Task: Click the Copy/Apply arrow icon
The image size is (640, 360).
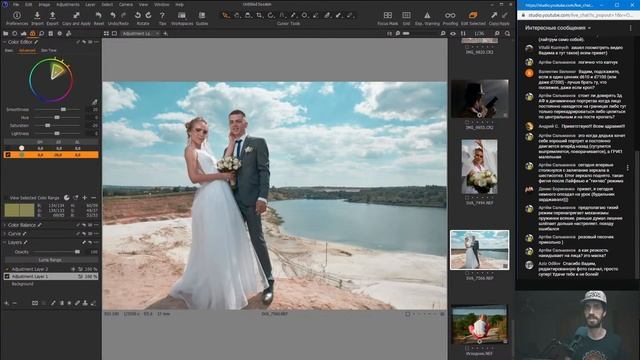Action: point(494,16)
